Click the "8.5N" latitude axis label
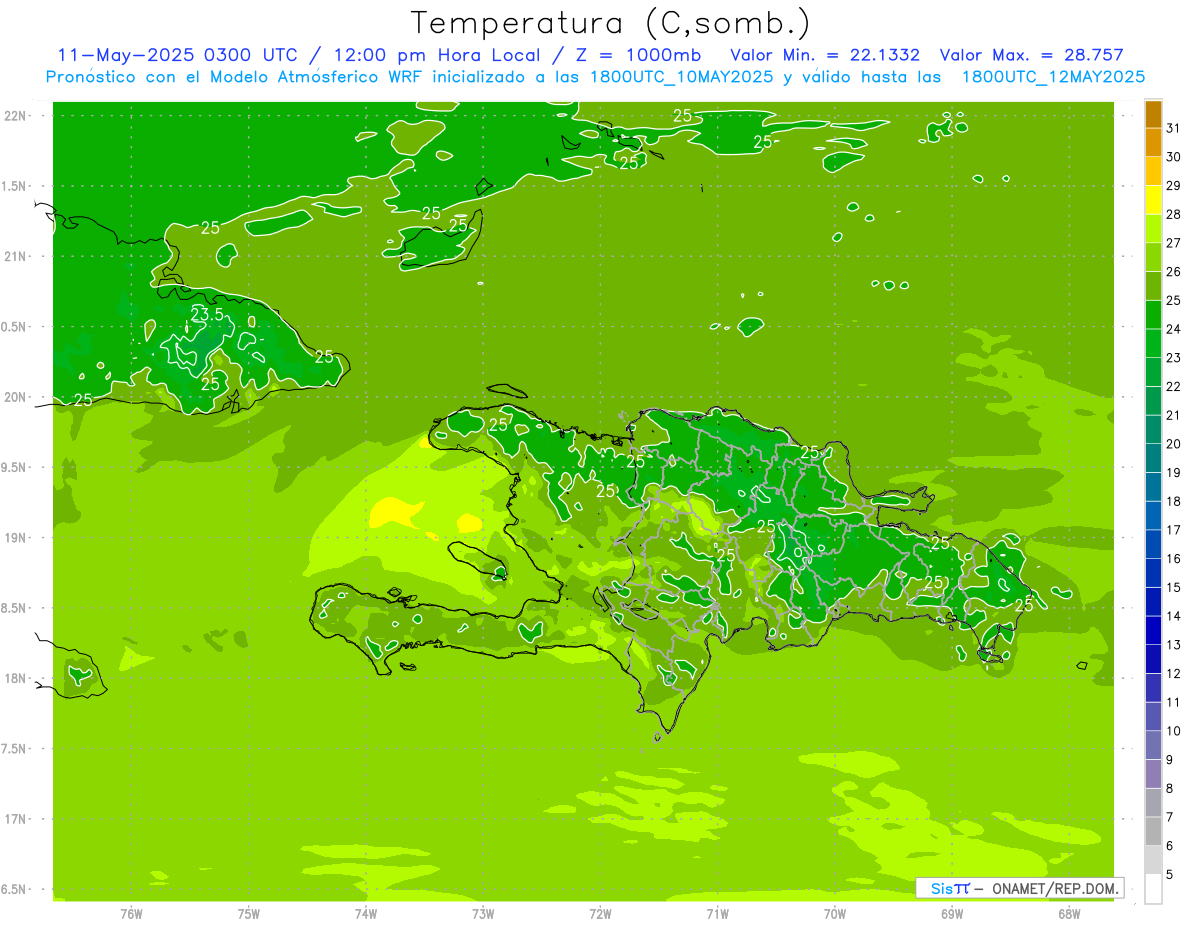 (14, 608)
